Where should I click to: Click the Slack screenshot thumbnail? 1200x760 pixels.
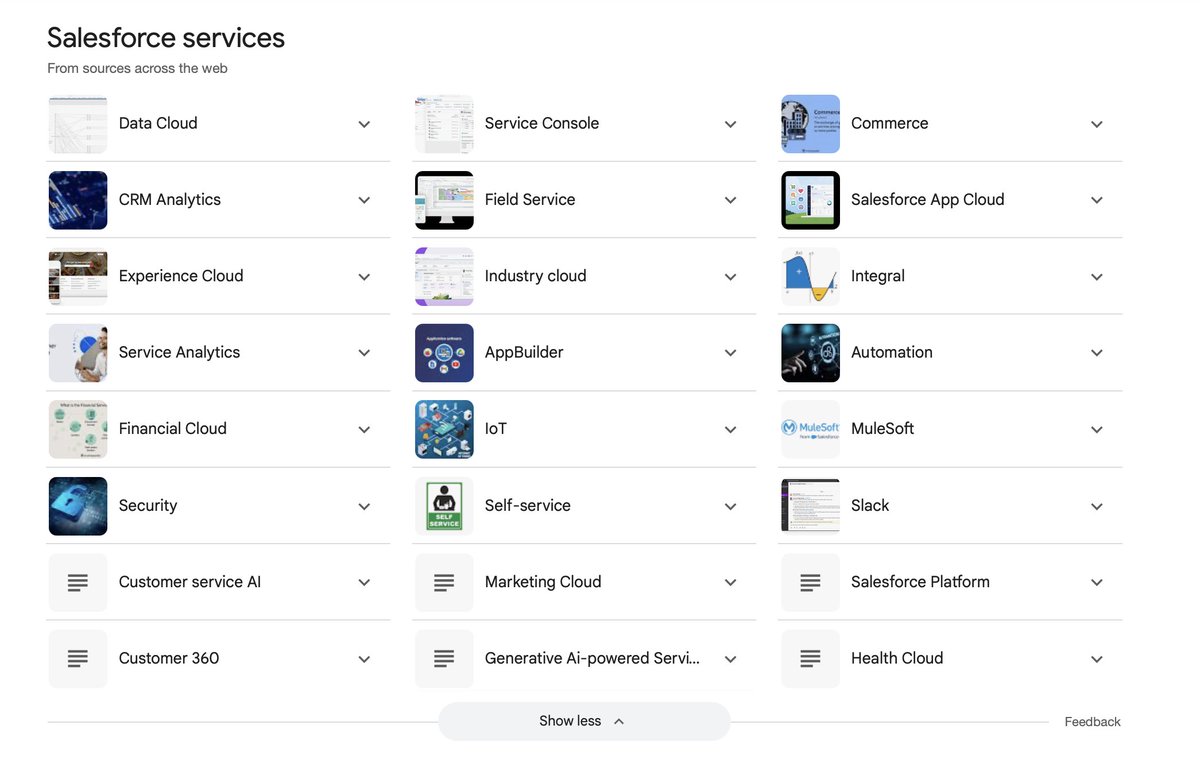(810, 506)
